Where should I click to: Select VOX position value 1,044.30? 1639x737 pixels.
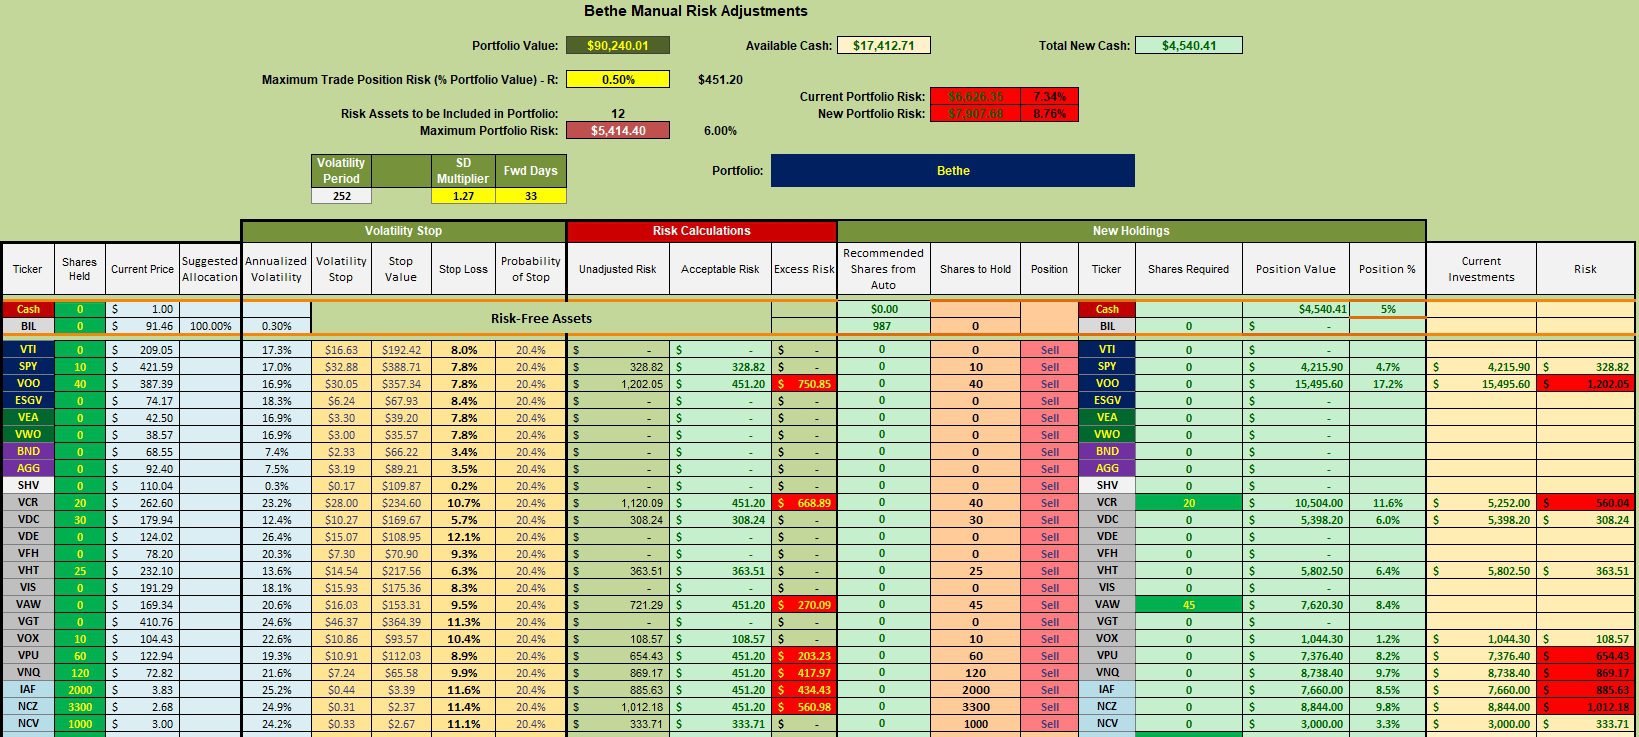pyautogui.click(x=1295, y=639)
